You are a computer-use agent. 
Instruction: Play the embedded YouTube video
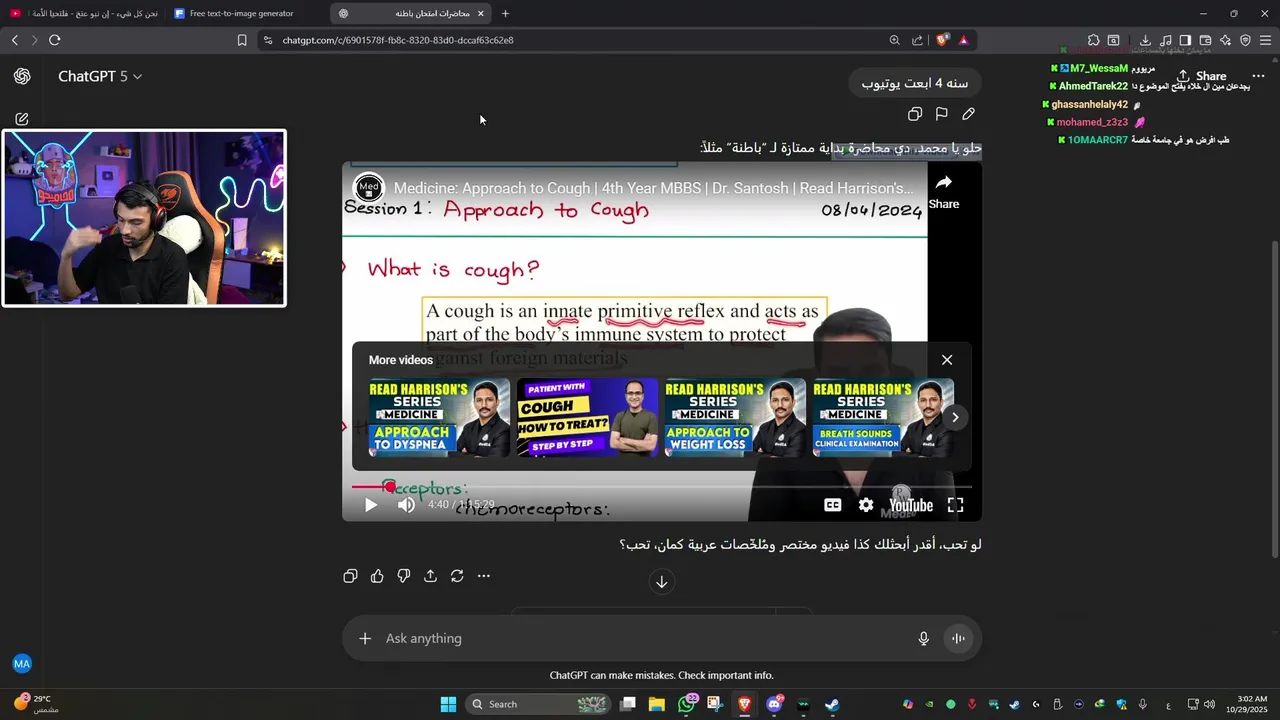(371, 505)
